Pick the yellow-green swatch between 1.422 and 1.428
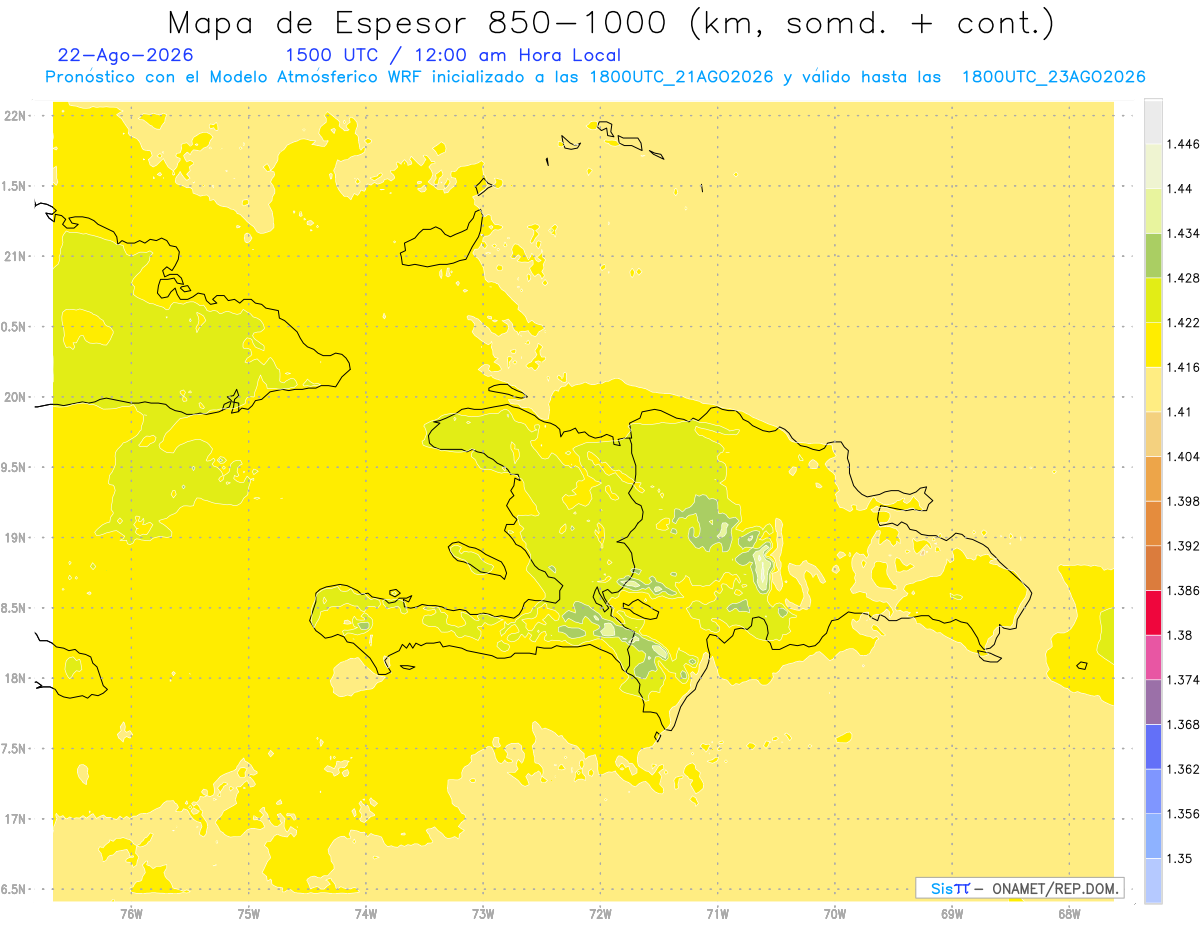 1153,300
